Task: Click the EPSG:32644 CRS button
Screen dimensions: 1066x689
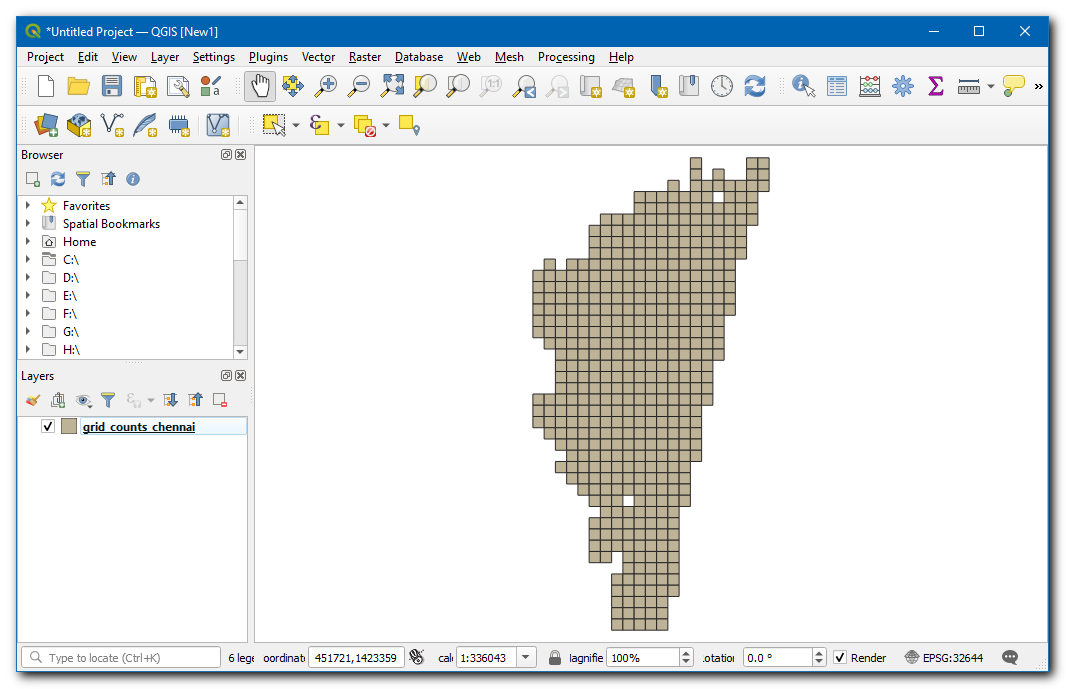Action: (943, 658)
